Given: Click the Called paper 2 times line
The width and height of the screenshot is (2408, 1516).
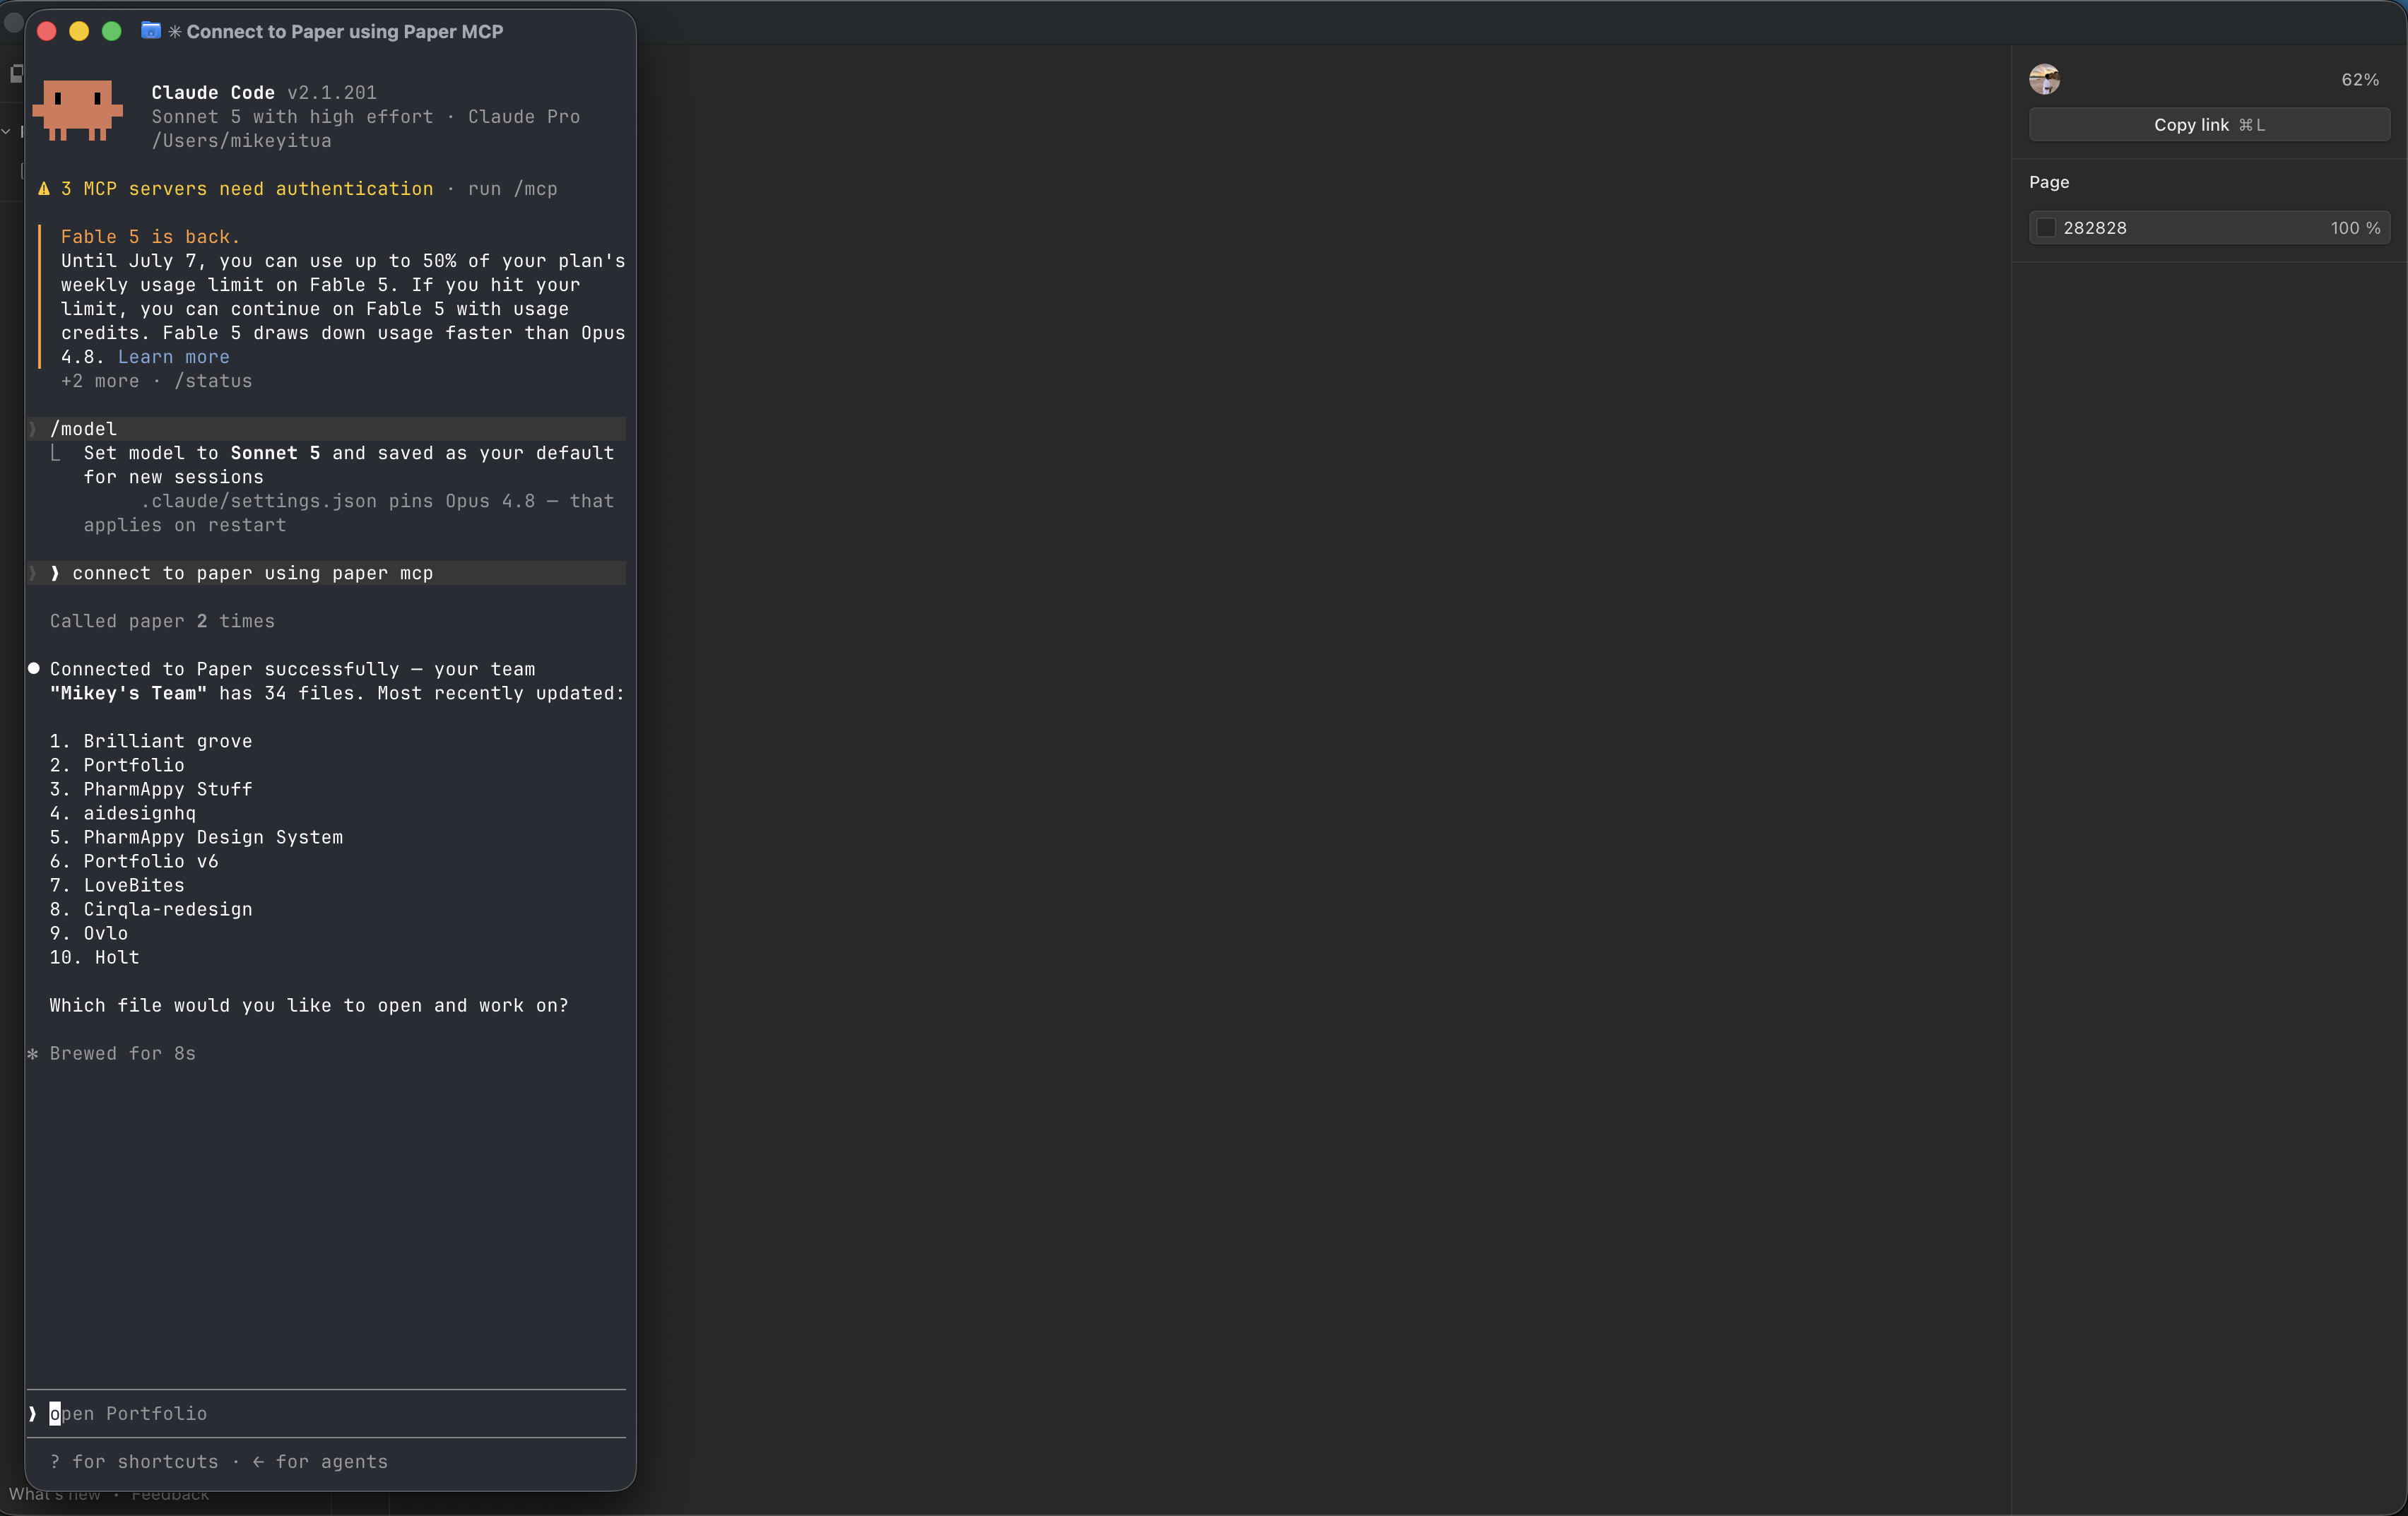Looking at the screenshot, I should [162, 621].
